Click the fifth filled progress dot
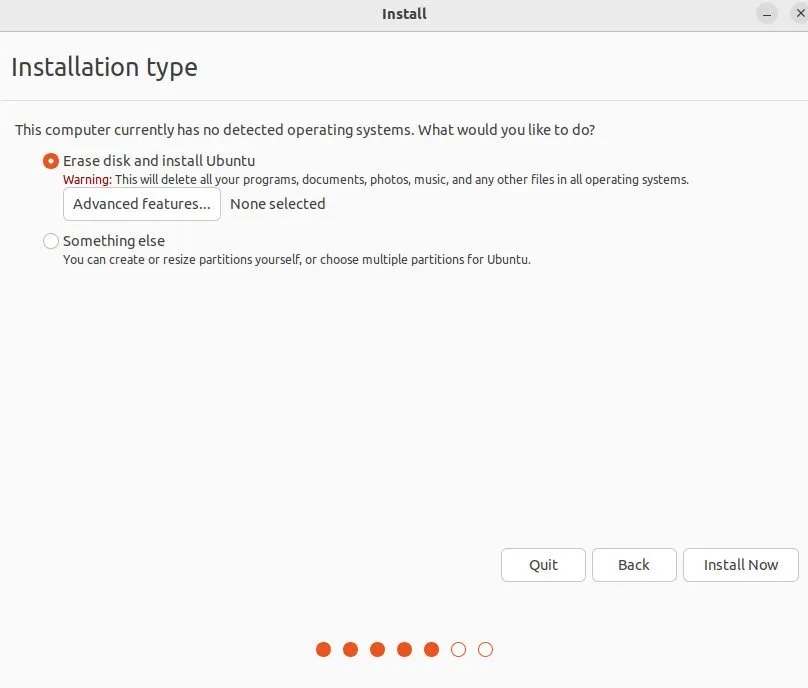Viewport: 808px width, 688px height. 431,650
